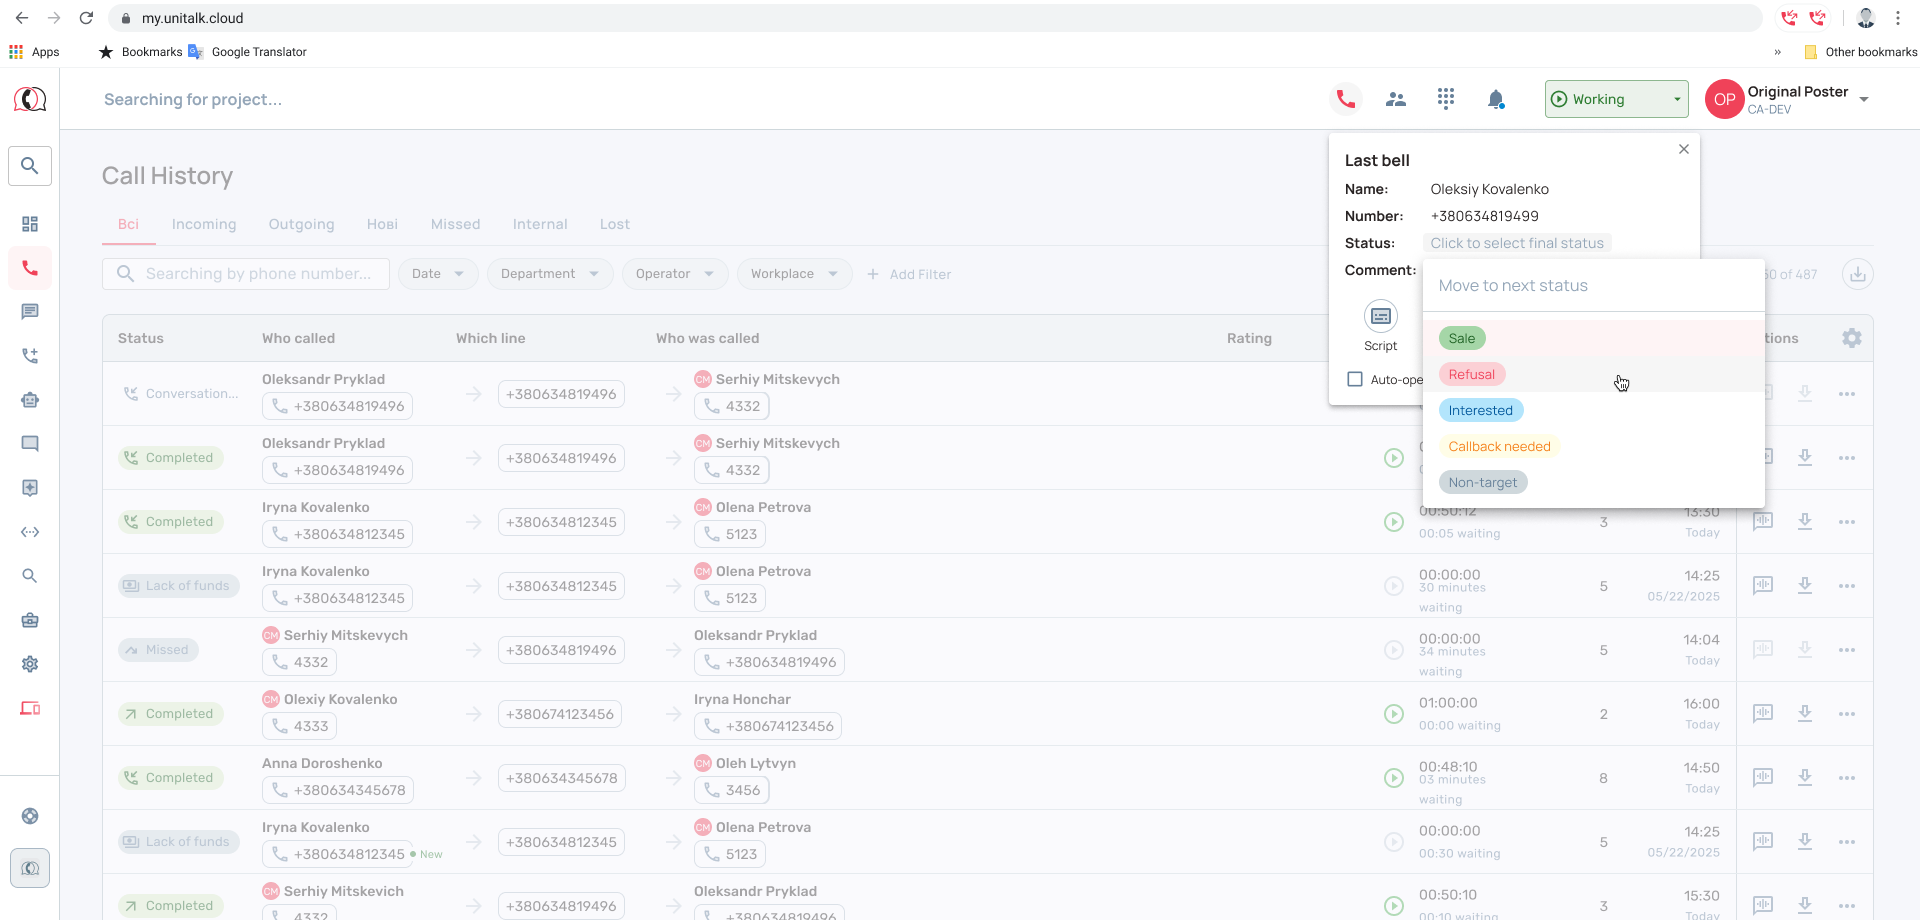Play recording of first Completed call
Viewport: 1920px width, 920px height.
(1394, 458)
